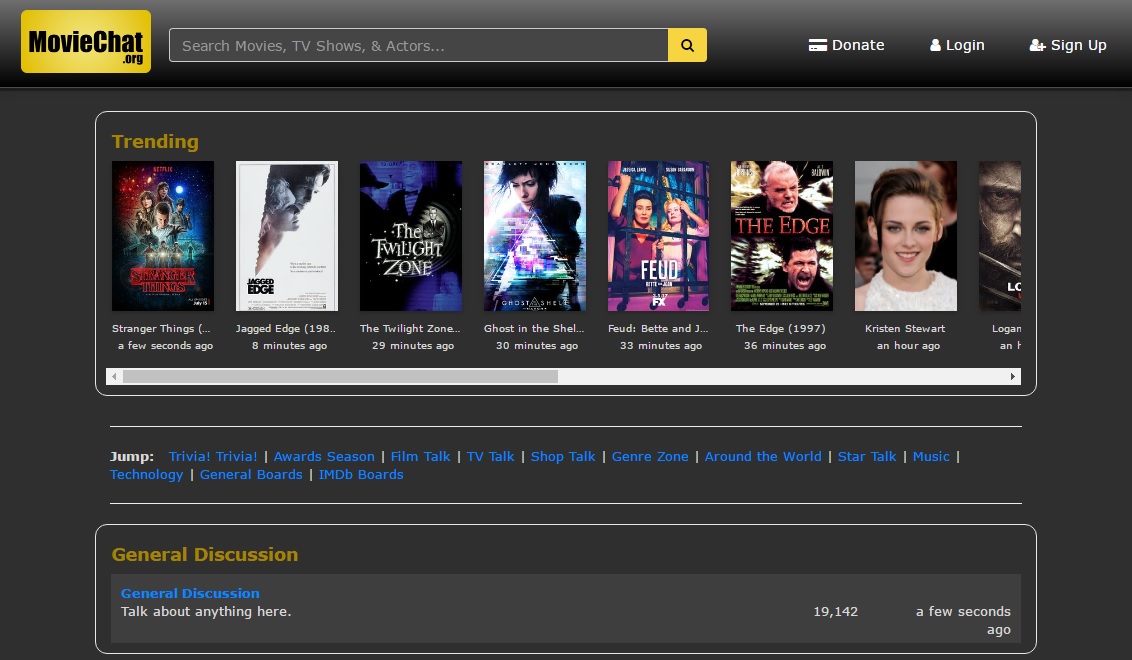1132x660 pixels.
Task: Click the yellow search magnifier button
Action: click(x=687, y=45)
